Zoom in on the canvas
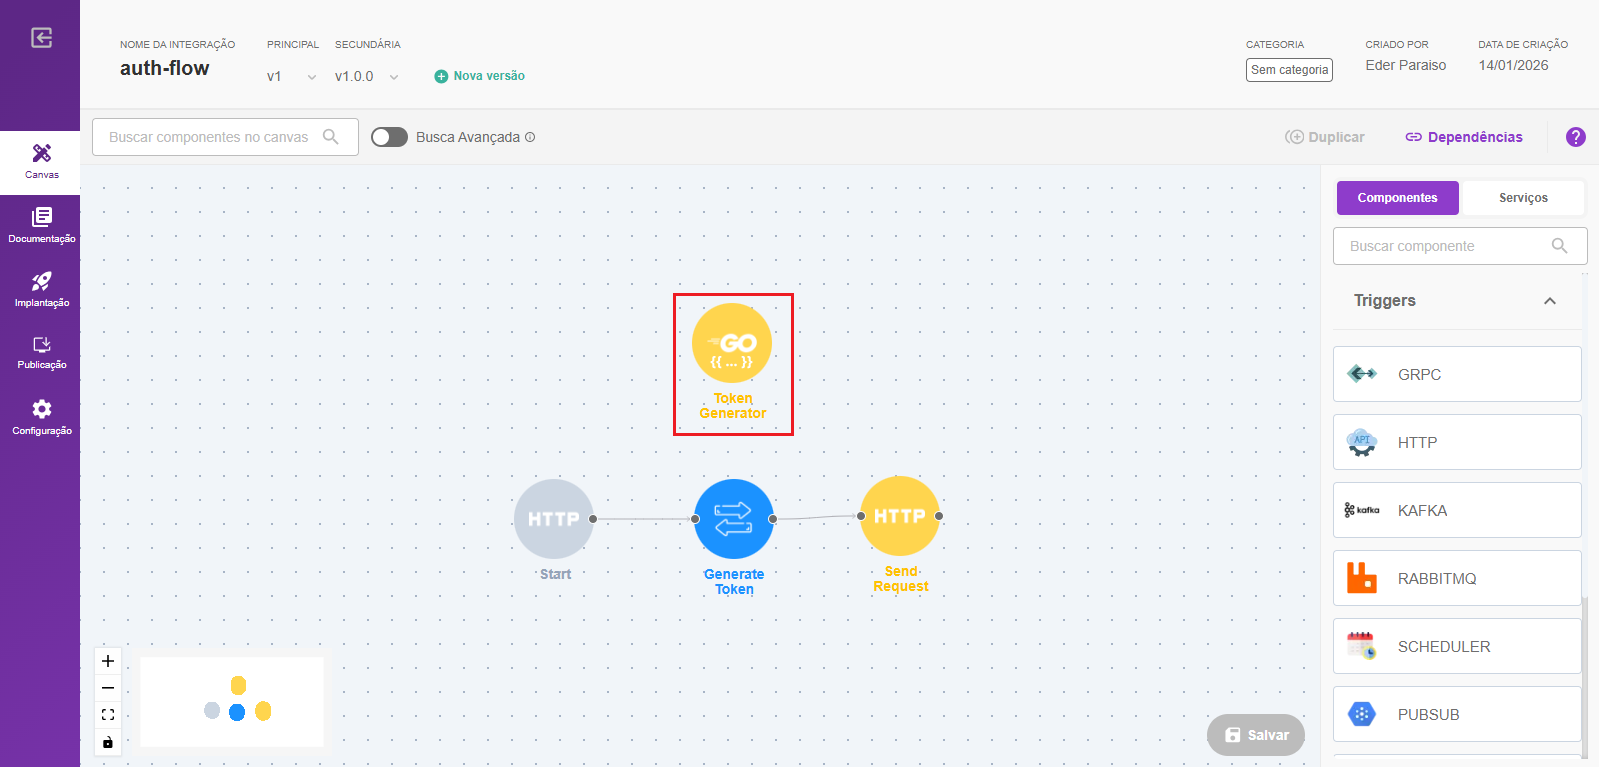The height and width of the screenshot is (767, 1599). point(108,661)
